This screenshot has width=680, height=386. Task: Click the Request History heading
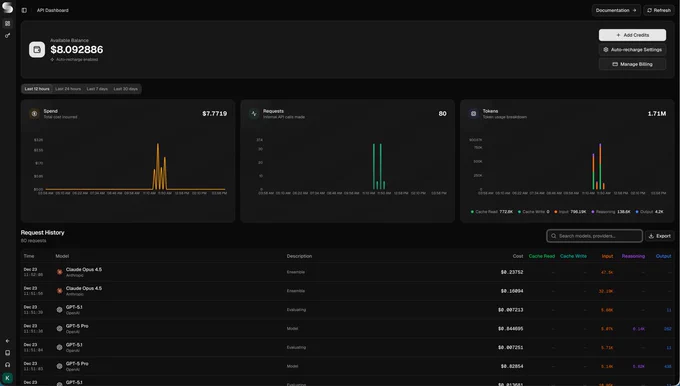[x=42, y=232]
